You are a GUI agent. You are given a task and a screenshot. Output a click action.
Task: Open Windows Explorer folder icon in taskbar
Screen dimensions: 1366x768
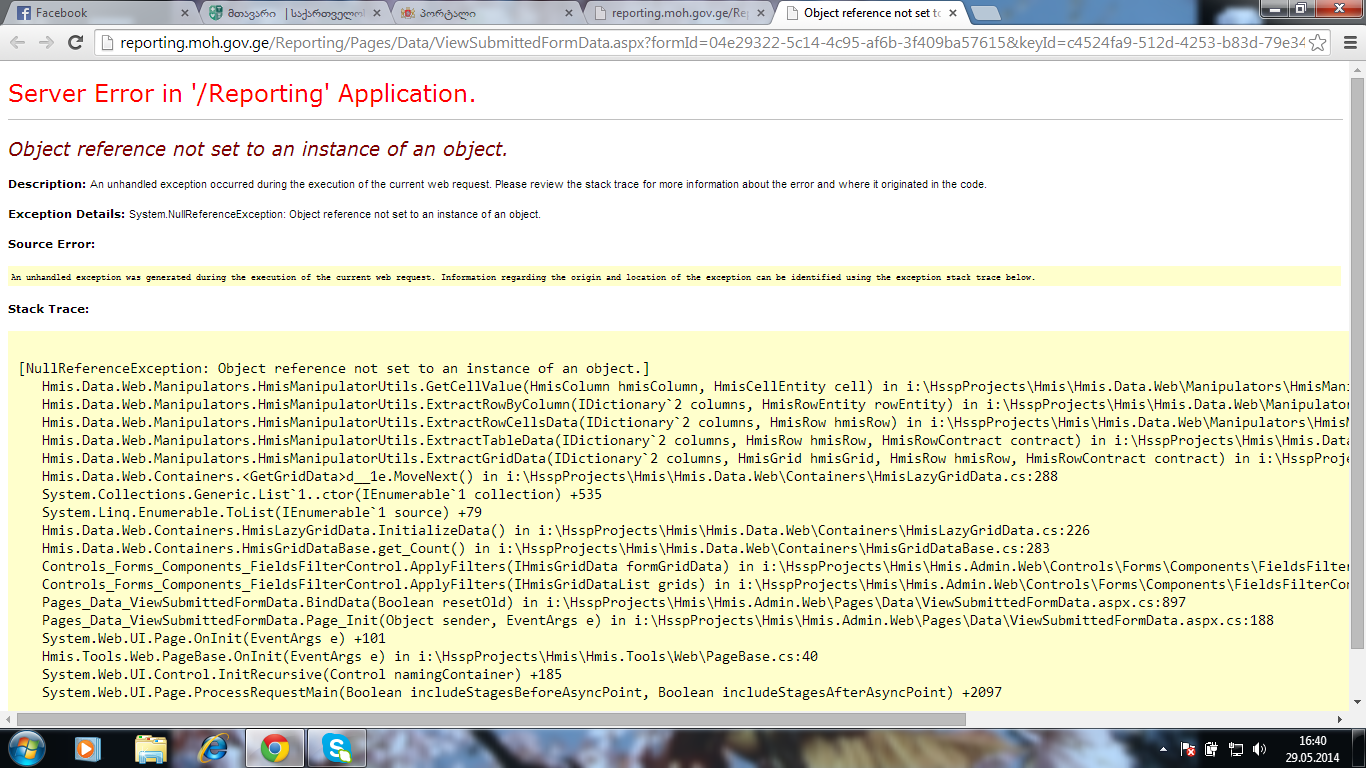pyautogui.click(x=151, y=748)
